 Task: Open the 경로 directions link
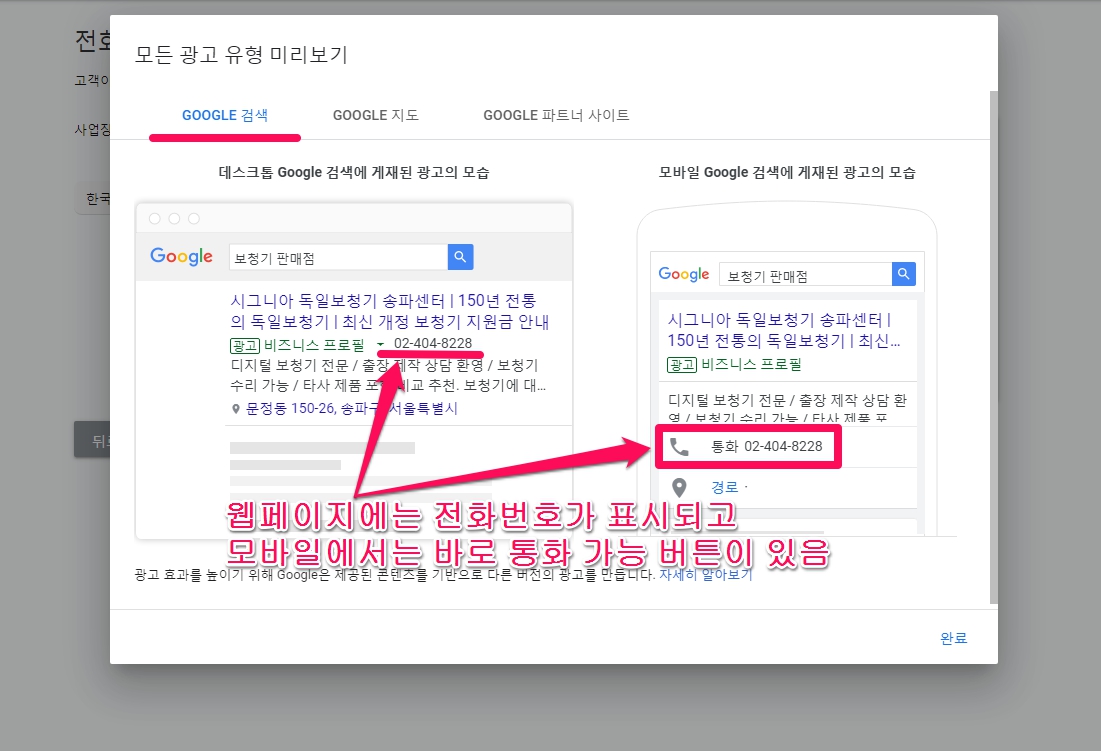tap(725, 487)
